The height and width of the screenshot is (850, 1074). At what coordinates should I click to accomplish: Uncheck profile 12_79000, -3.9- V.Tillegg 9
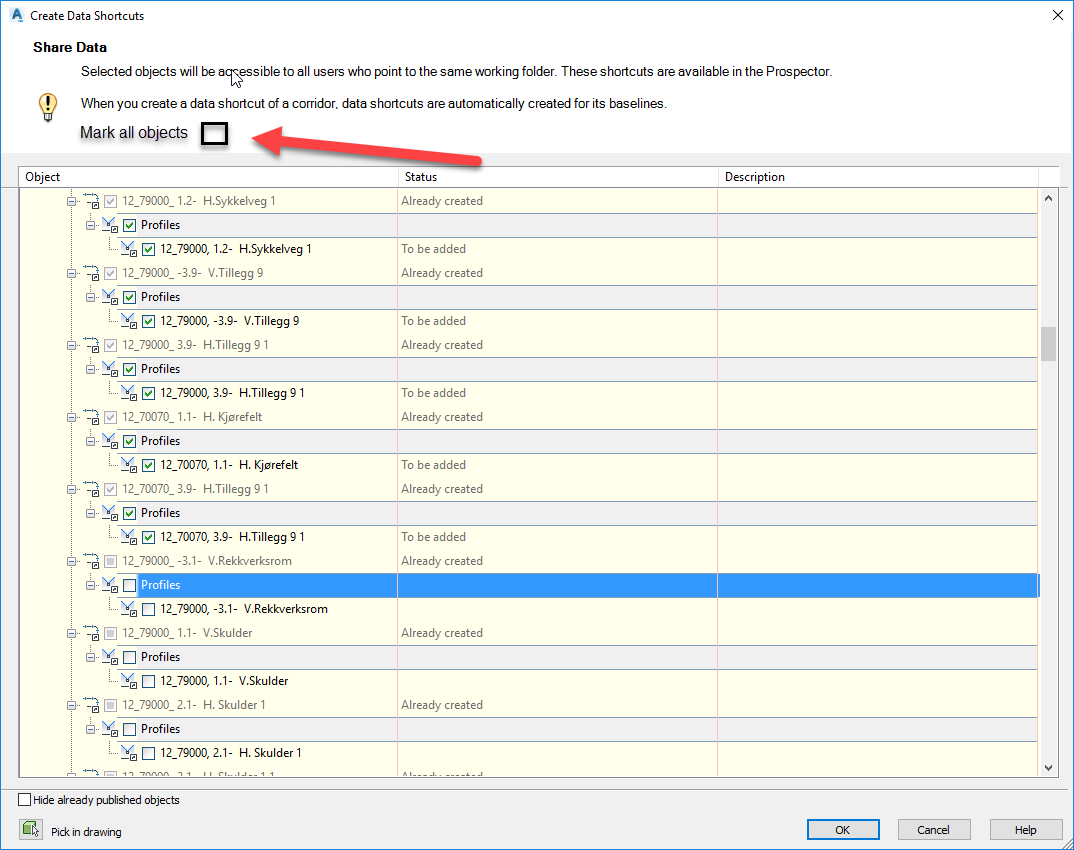pos(149,321)
